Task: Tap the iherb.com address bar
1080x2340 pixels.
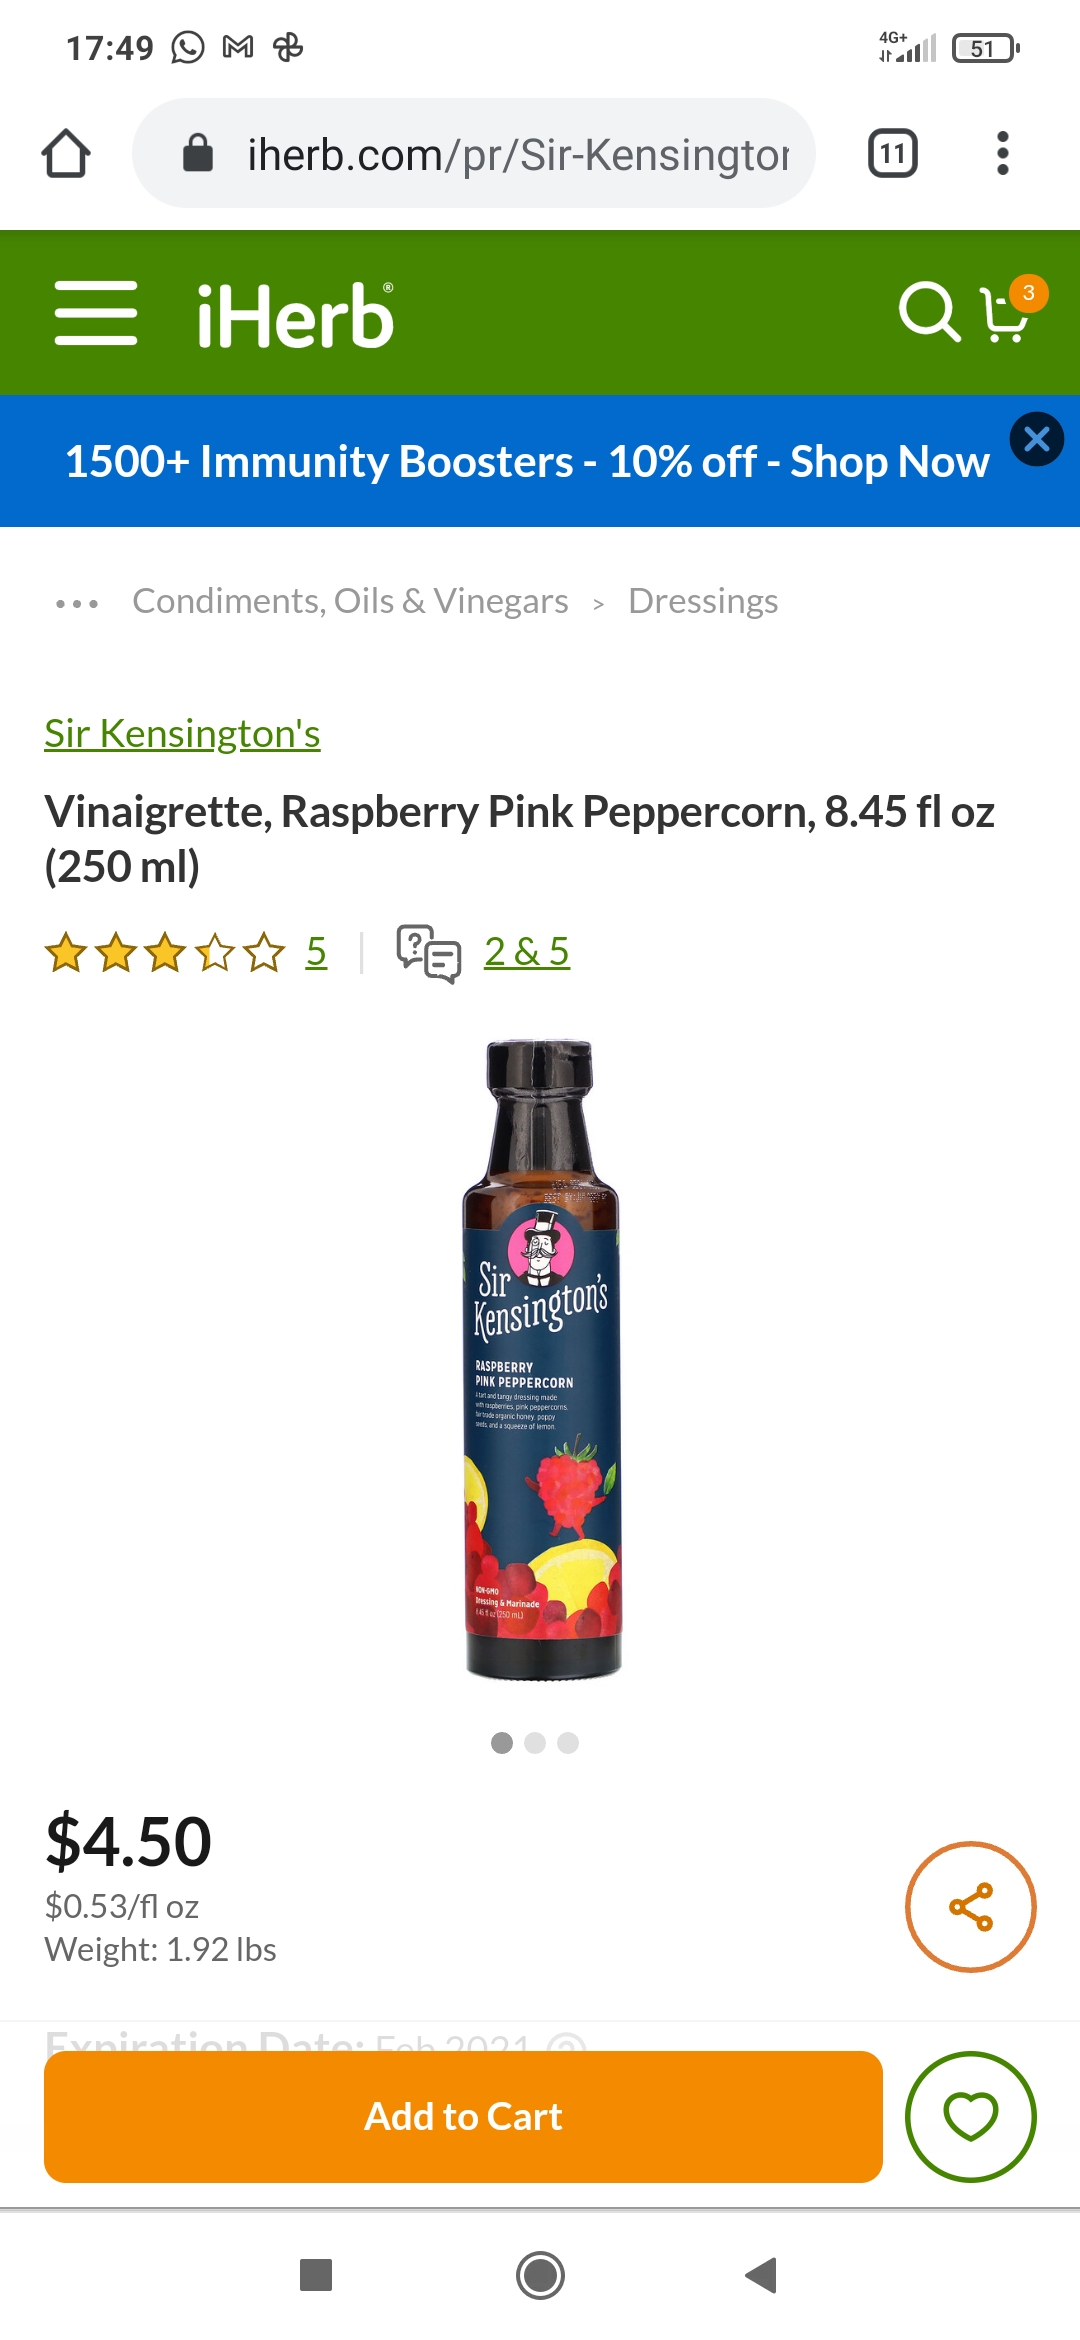Action: pos(474,154)
